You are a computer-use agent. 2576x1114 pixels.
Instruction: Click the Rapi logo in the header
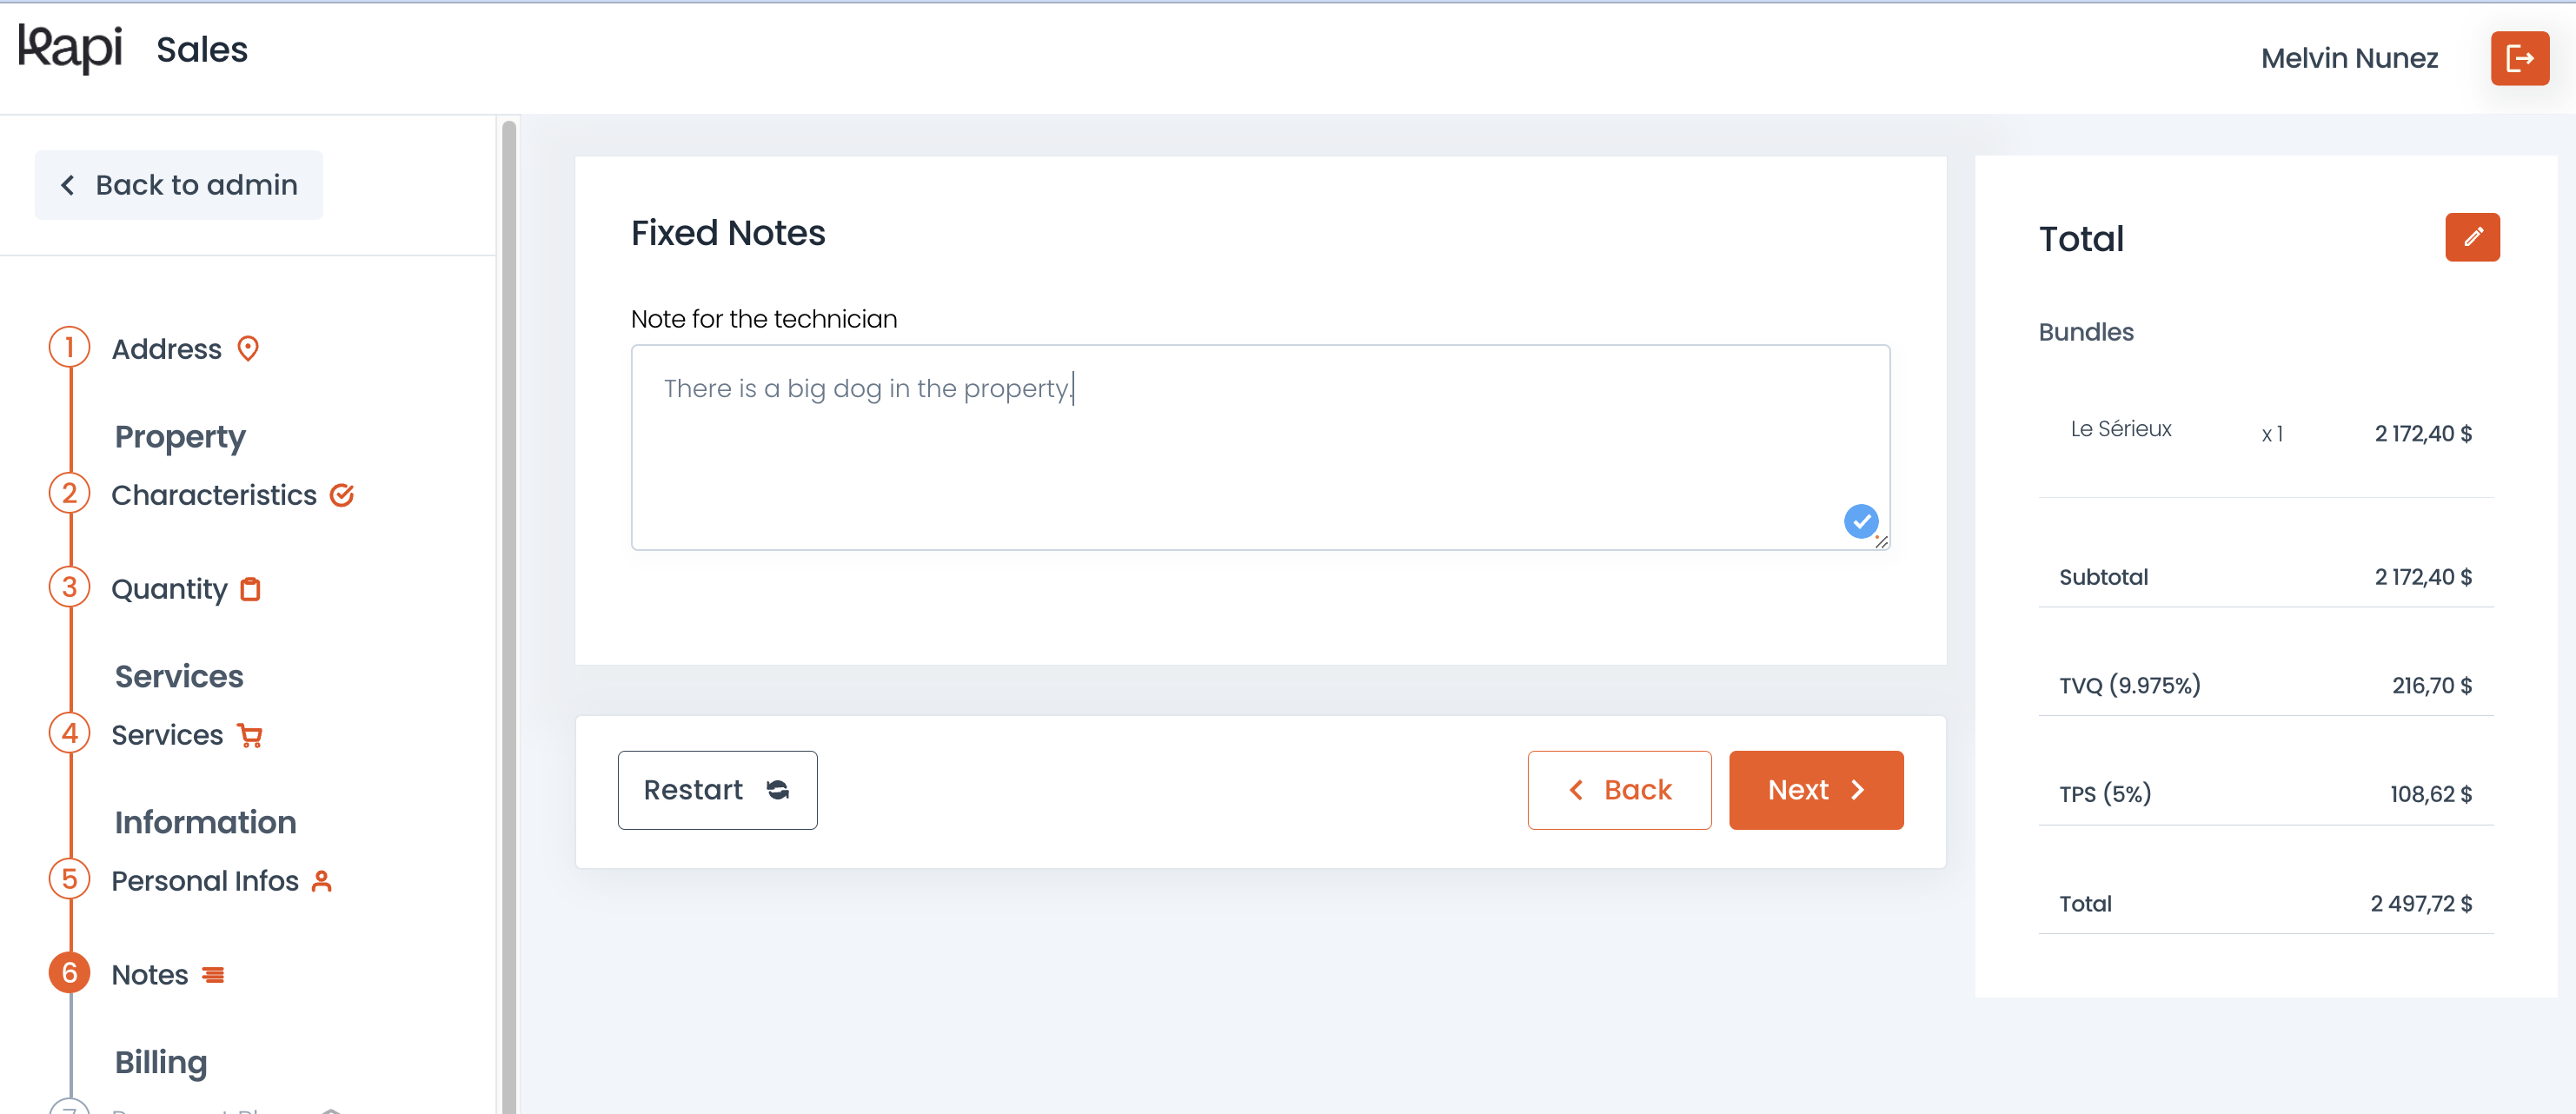70,49
